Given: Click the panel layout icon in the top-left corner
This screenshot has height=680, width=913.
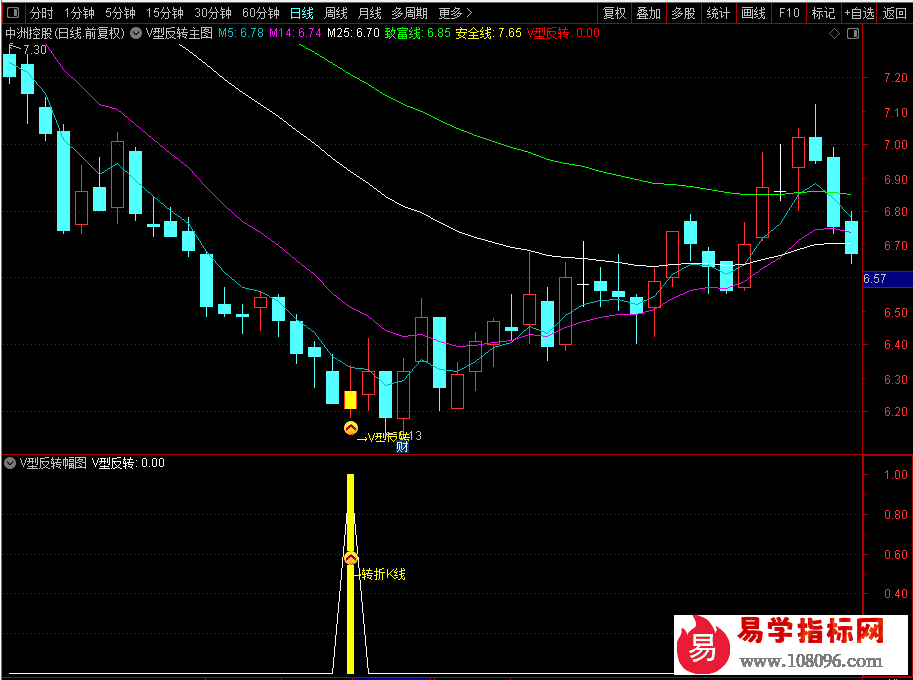Looking at the screenshot, I should click(13, 12).
